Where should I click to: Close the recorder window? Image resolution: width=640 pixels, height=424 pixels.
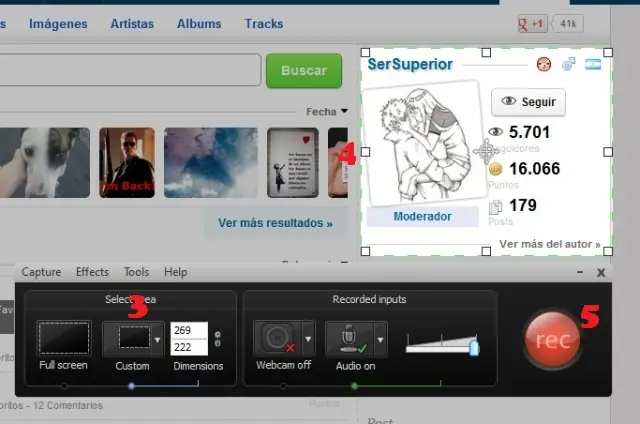[x=601, y=273]
